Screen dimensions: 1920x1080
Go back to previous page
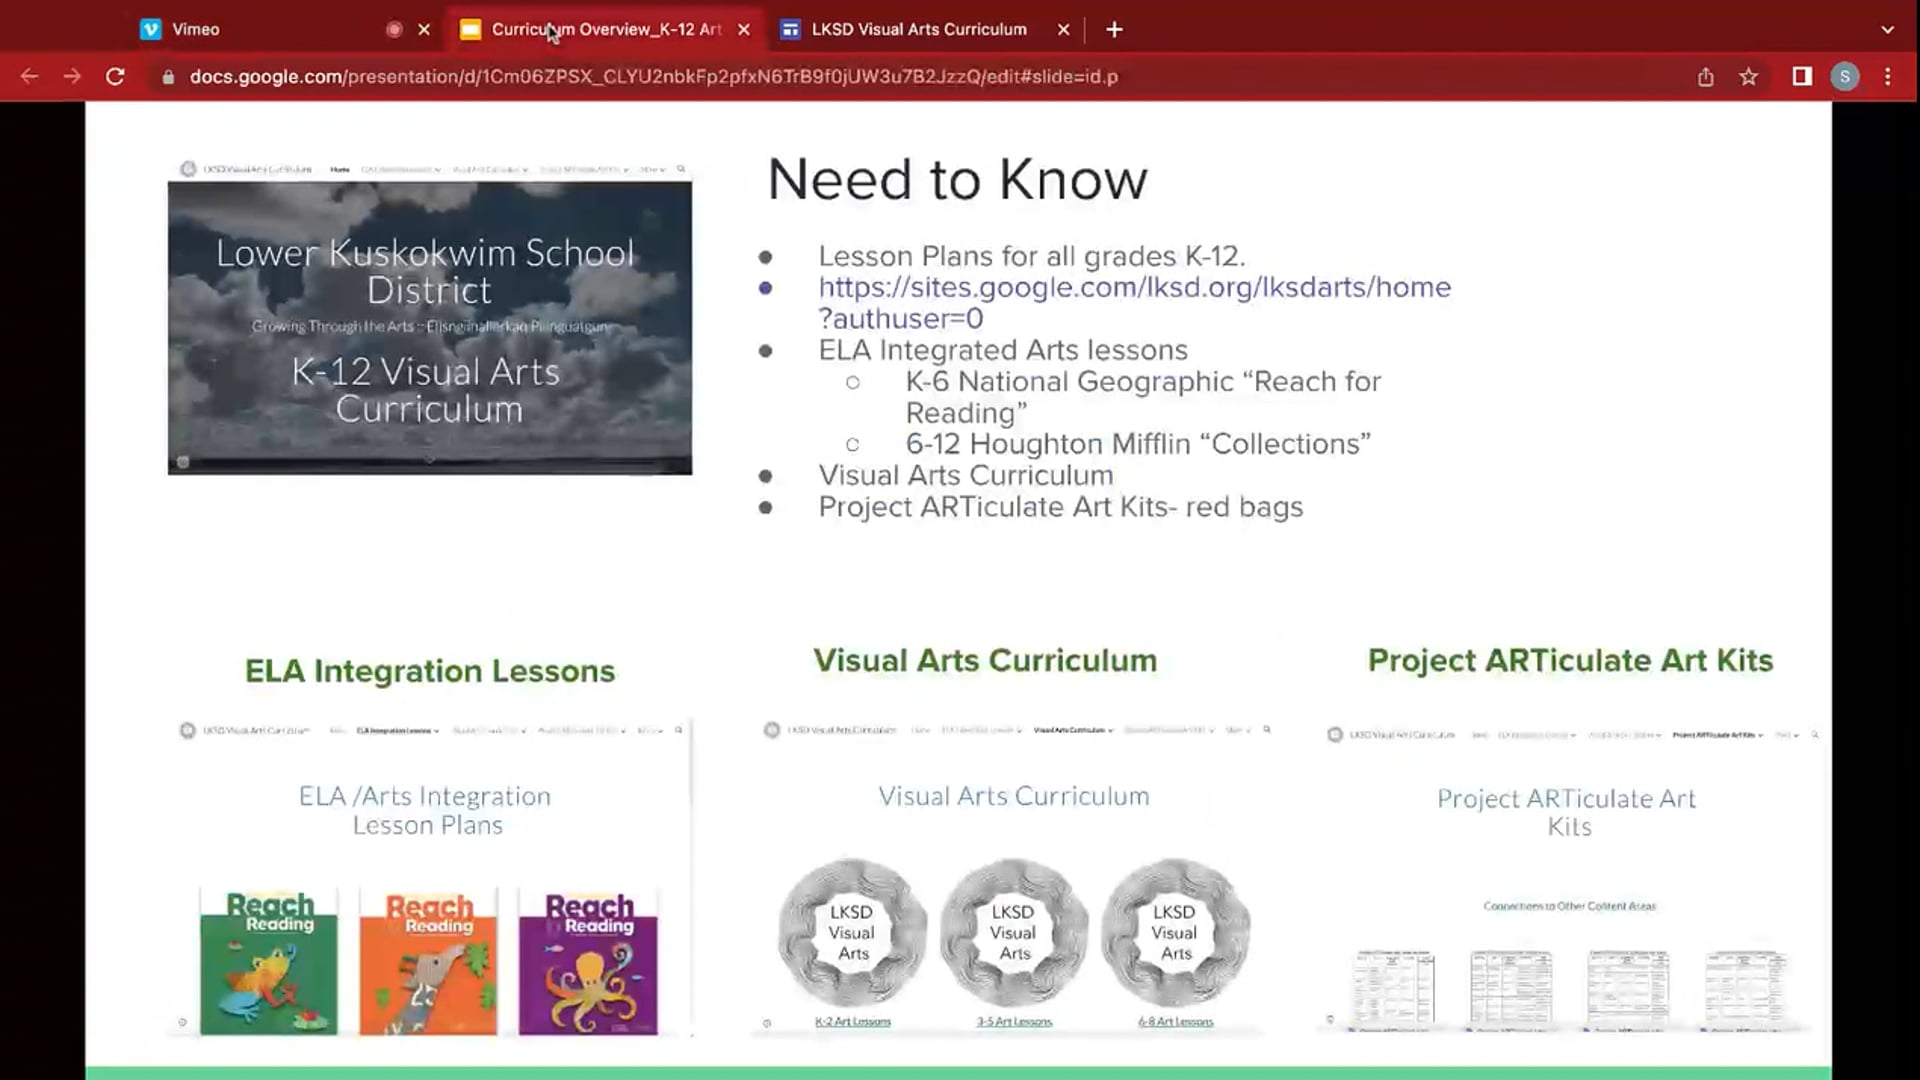click(x=29, y=76)
